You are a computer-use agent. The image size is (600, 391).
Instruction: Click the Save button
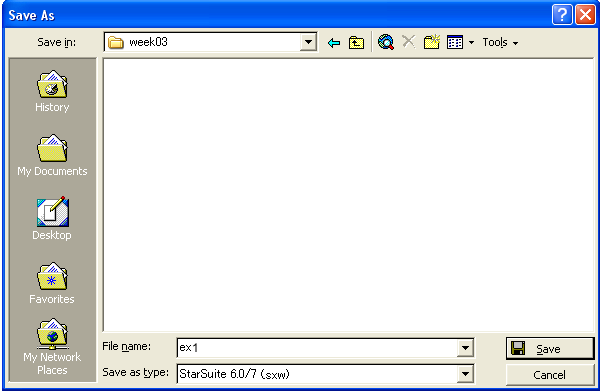(x=550, y=349)
